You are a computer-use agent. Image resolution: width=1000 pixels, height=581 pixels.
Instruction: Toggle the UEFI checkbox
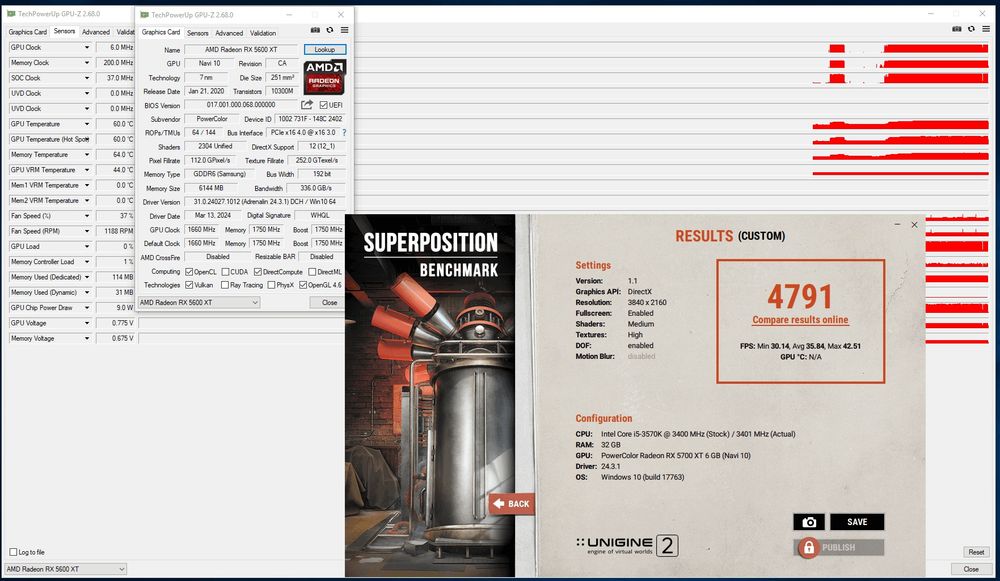tap(323, 105)
